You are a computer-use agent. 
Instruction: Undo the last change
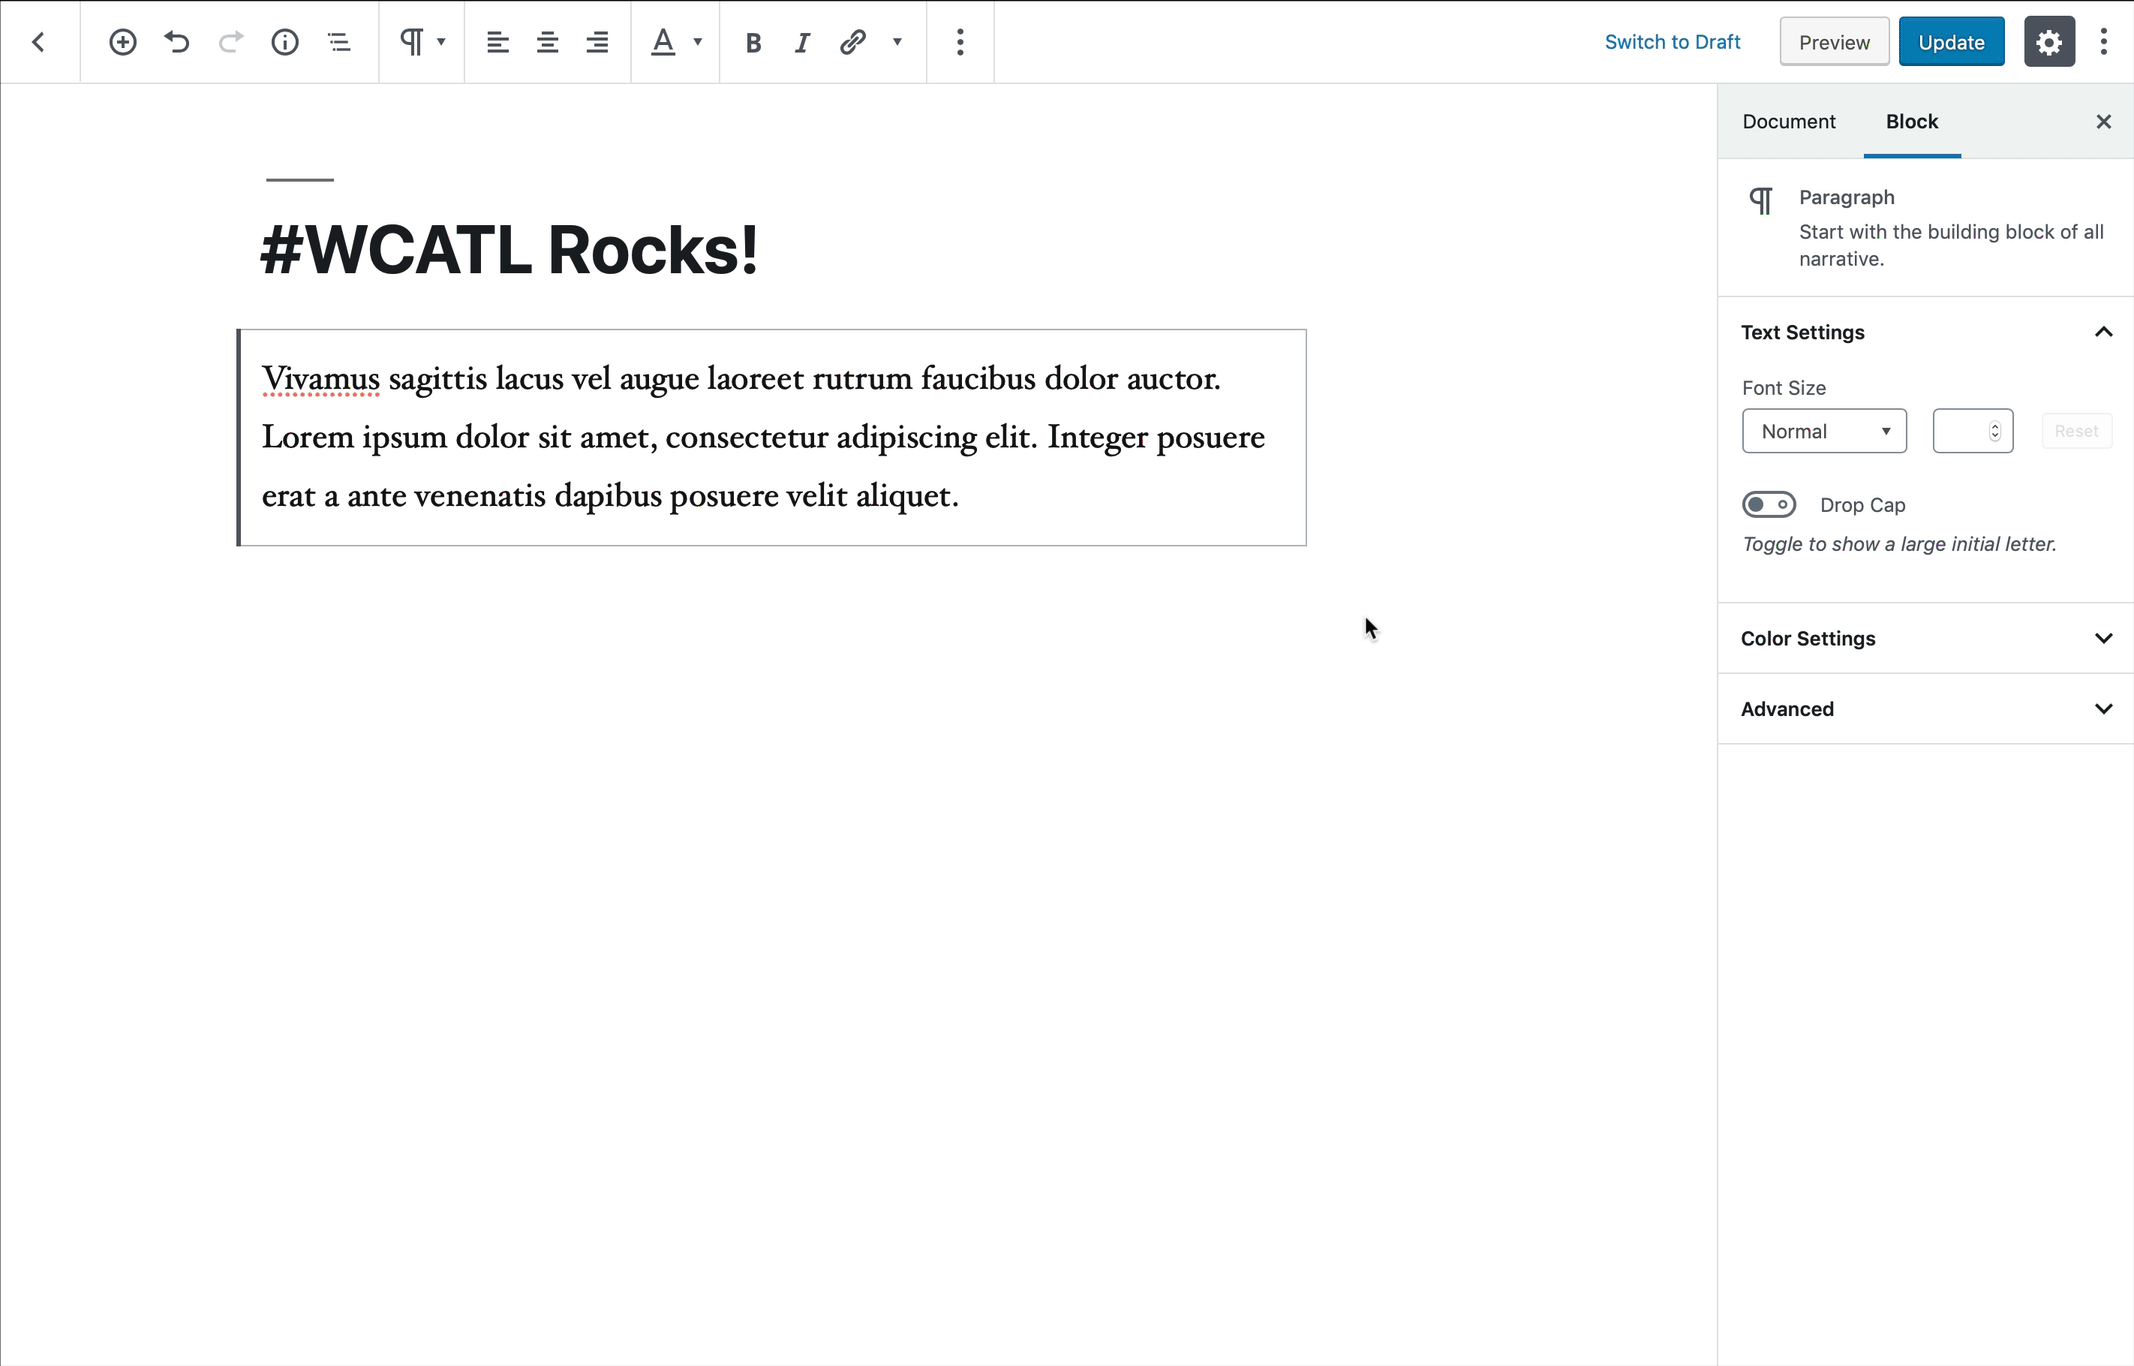[177, 42]
